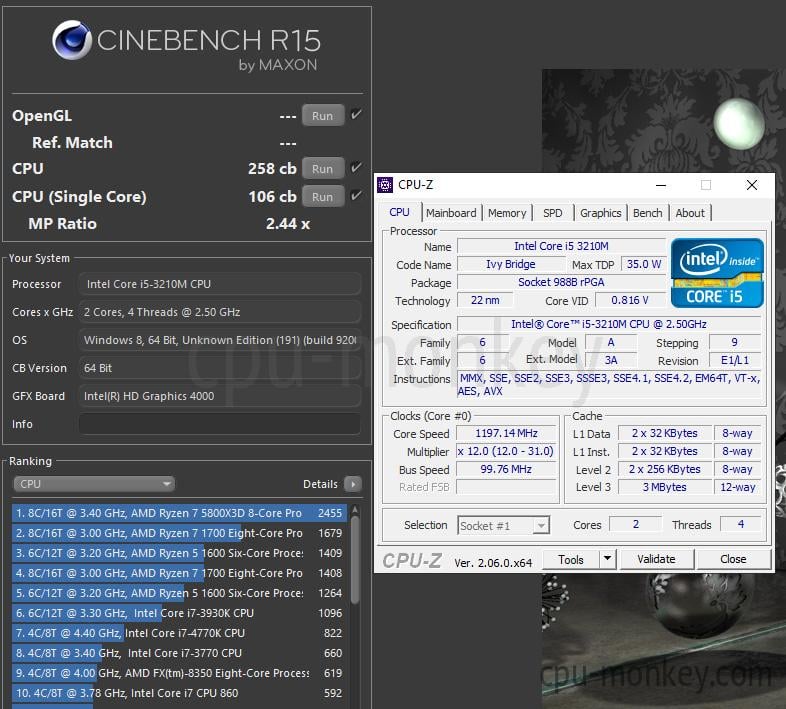The image size is (786, 709).
Task: Click the Code Name value Ivy Bridge
Action: [511, 264]
